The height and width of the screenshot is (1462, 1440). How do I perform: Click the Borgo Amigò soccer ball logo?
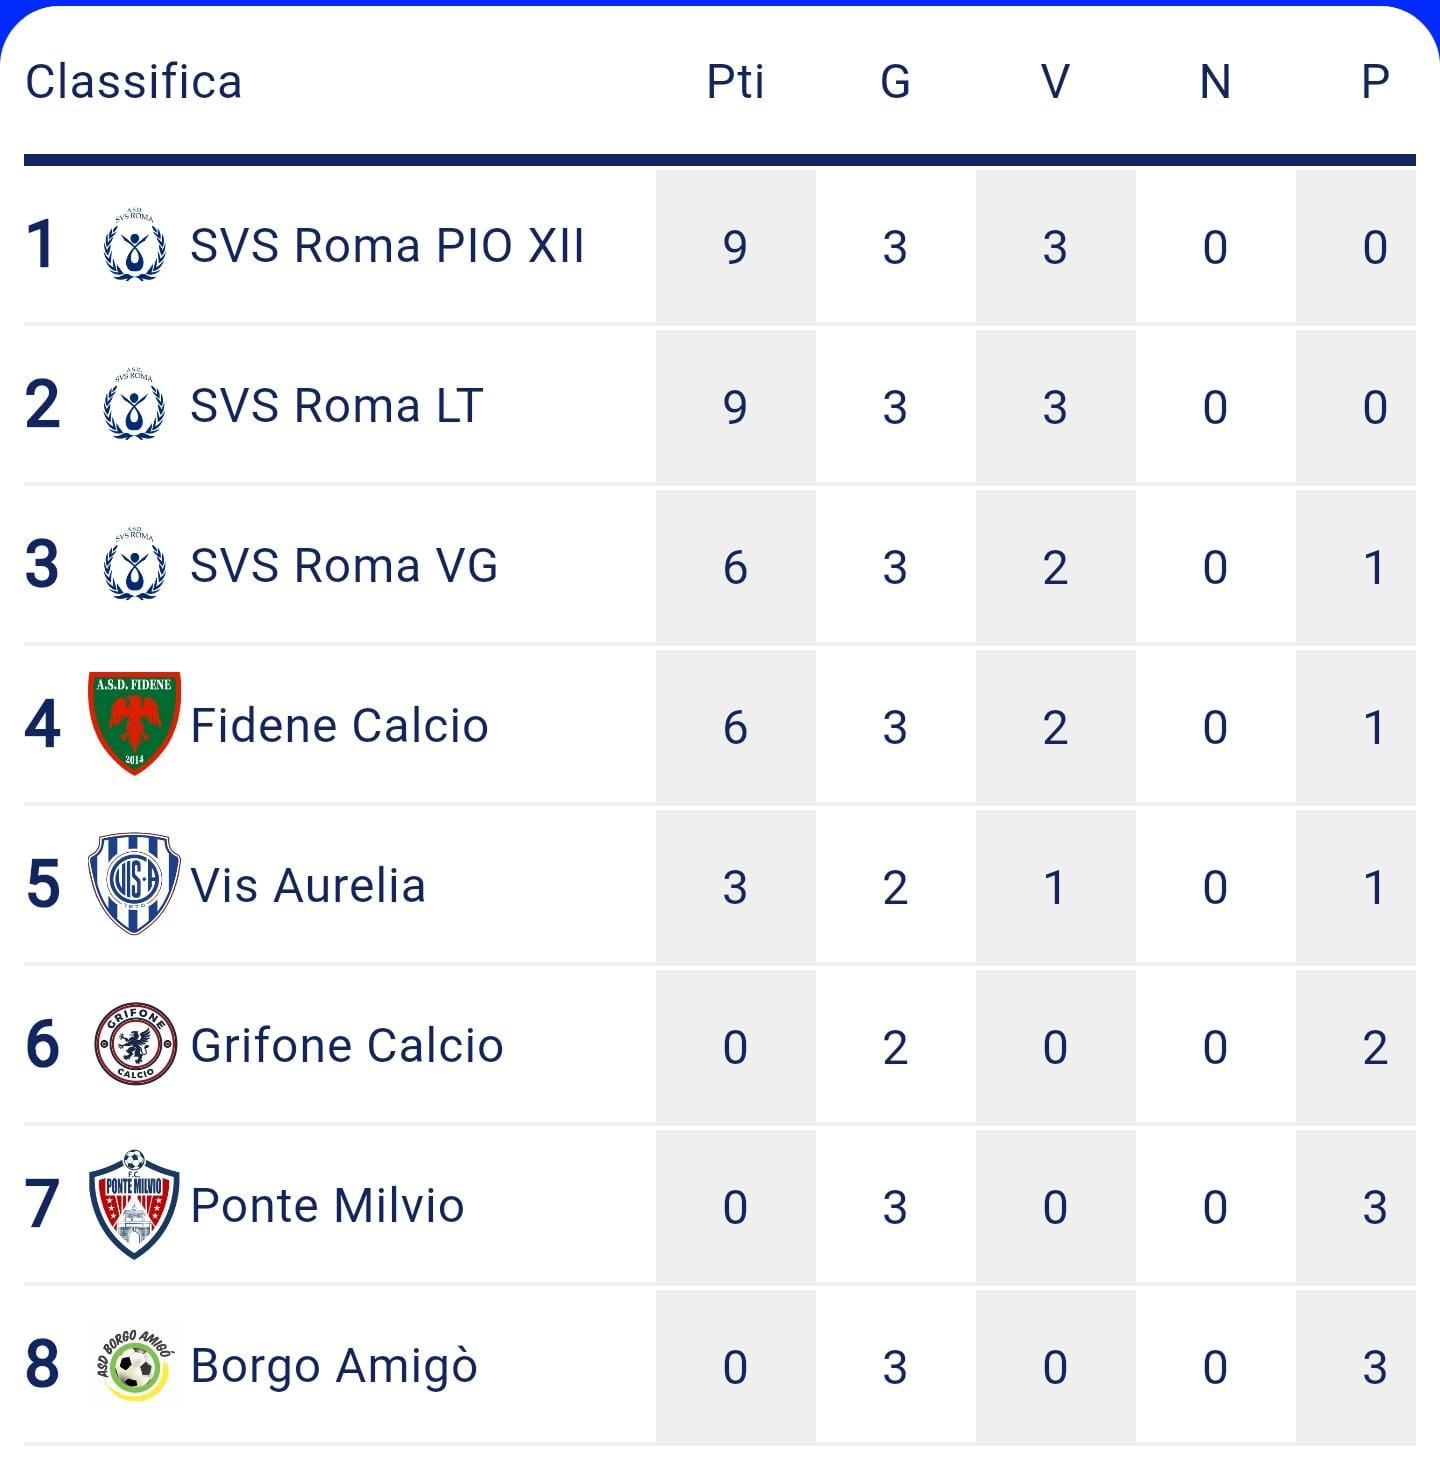click(x=135, y=1364)
